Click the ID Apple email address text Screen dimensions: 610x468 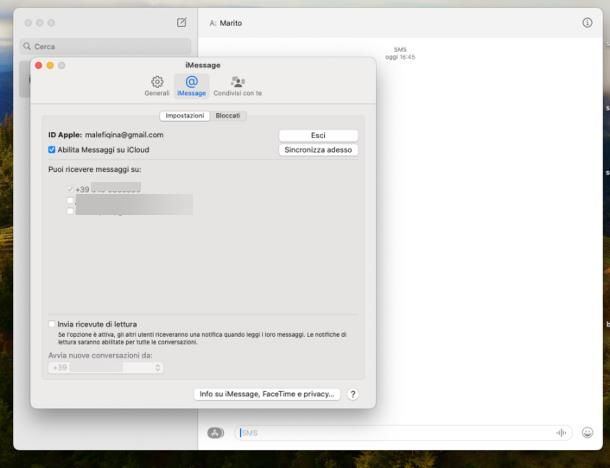coord(124,135)
